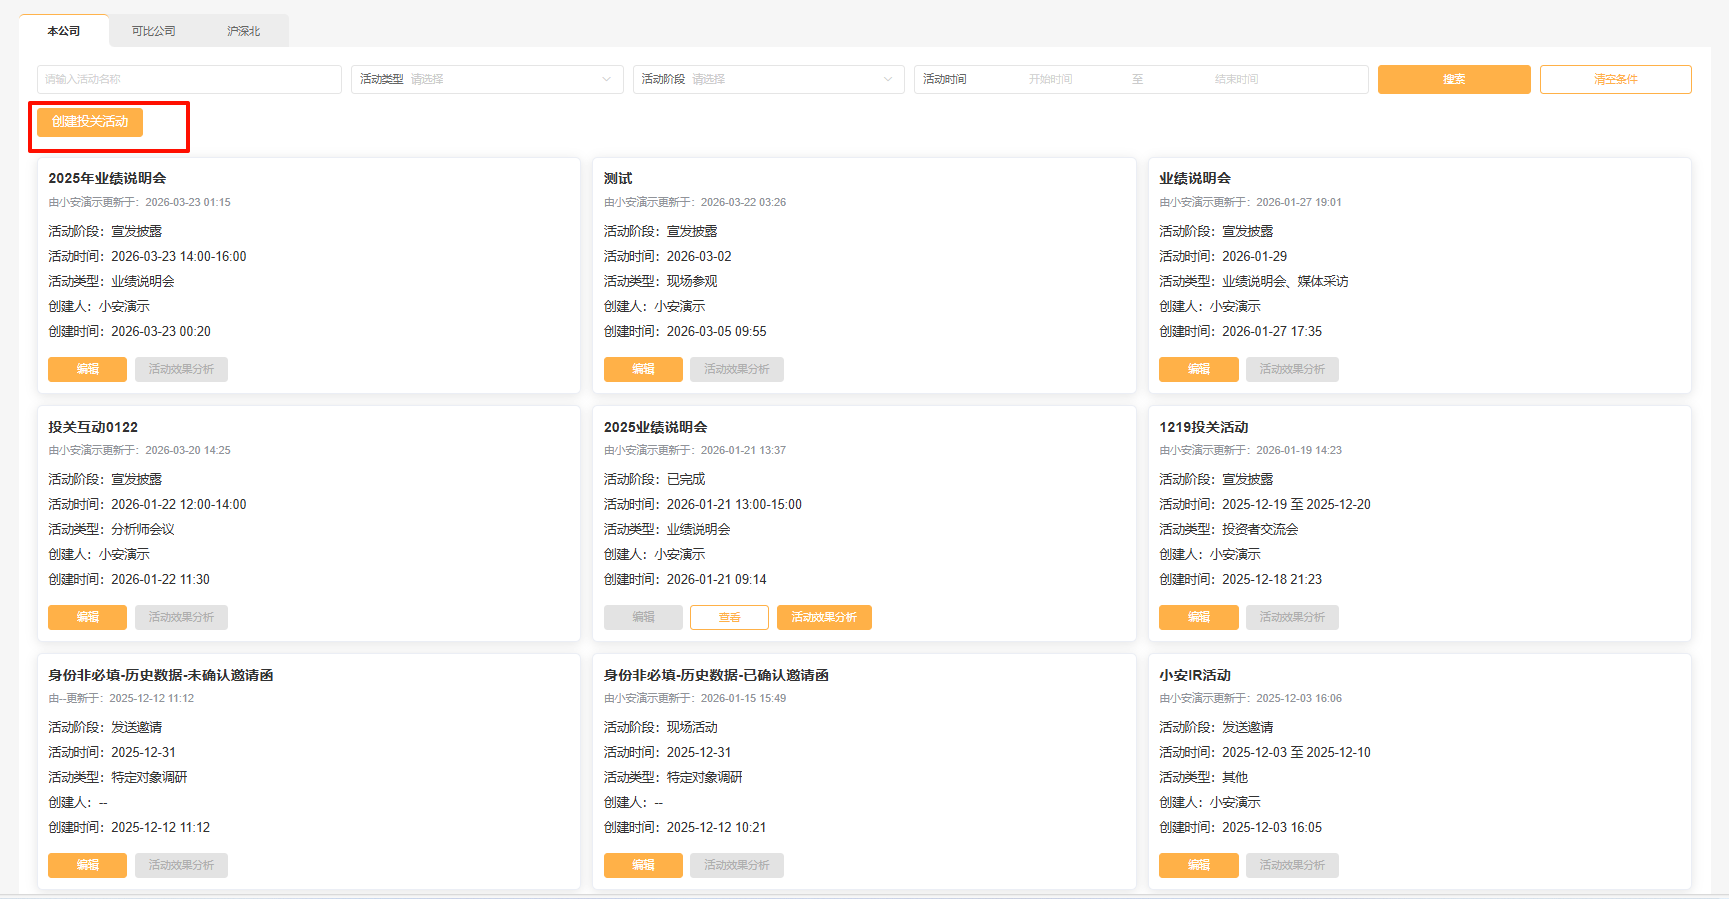Click 编辑 on 身份非必填-历史数据-已确认邀请函 card

643,865
